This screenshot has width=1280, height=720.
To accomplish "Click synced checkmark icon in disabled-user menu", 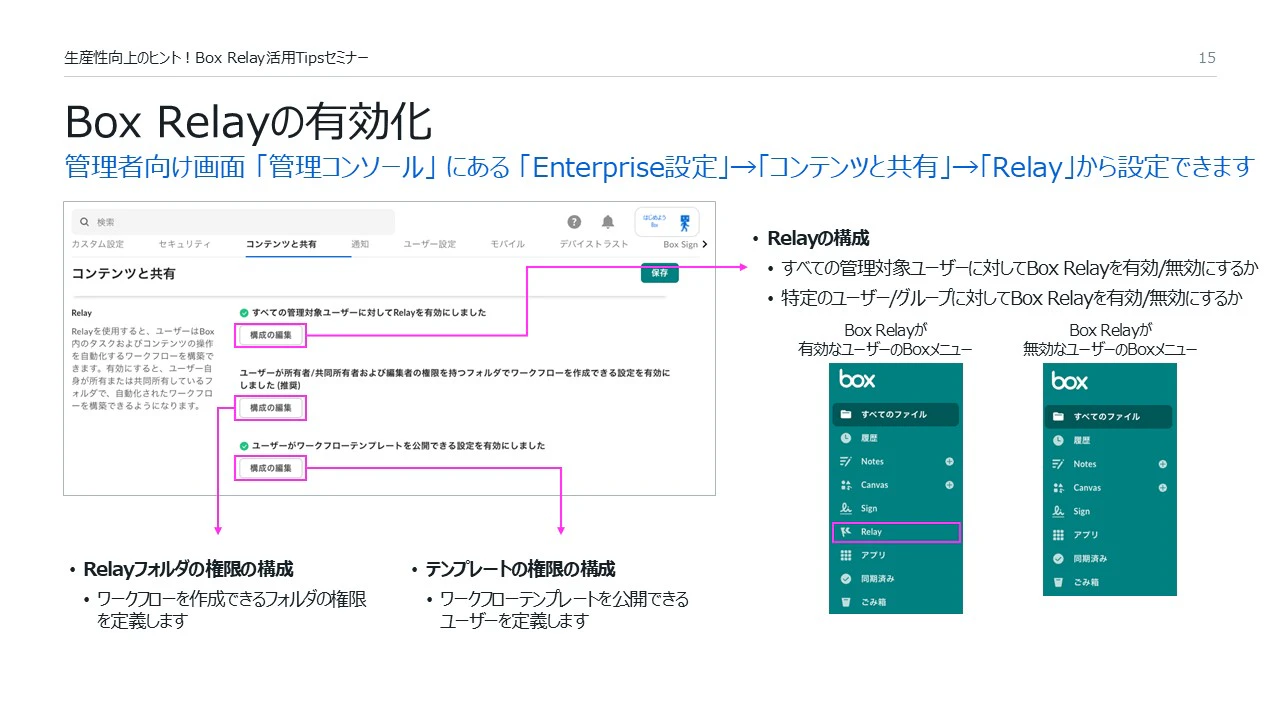I will 1059,559.
